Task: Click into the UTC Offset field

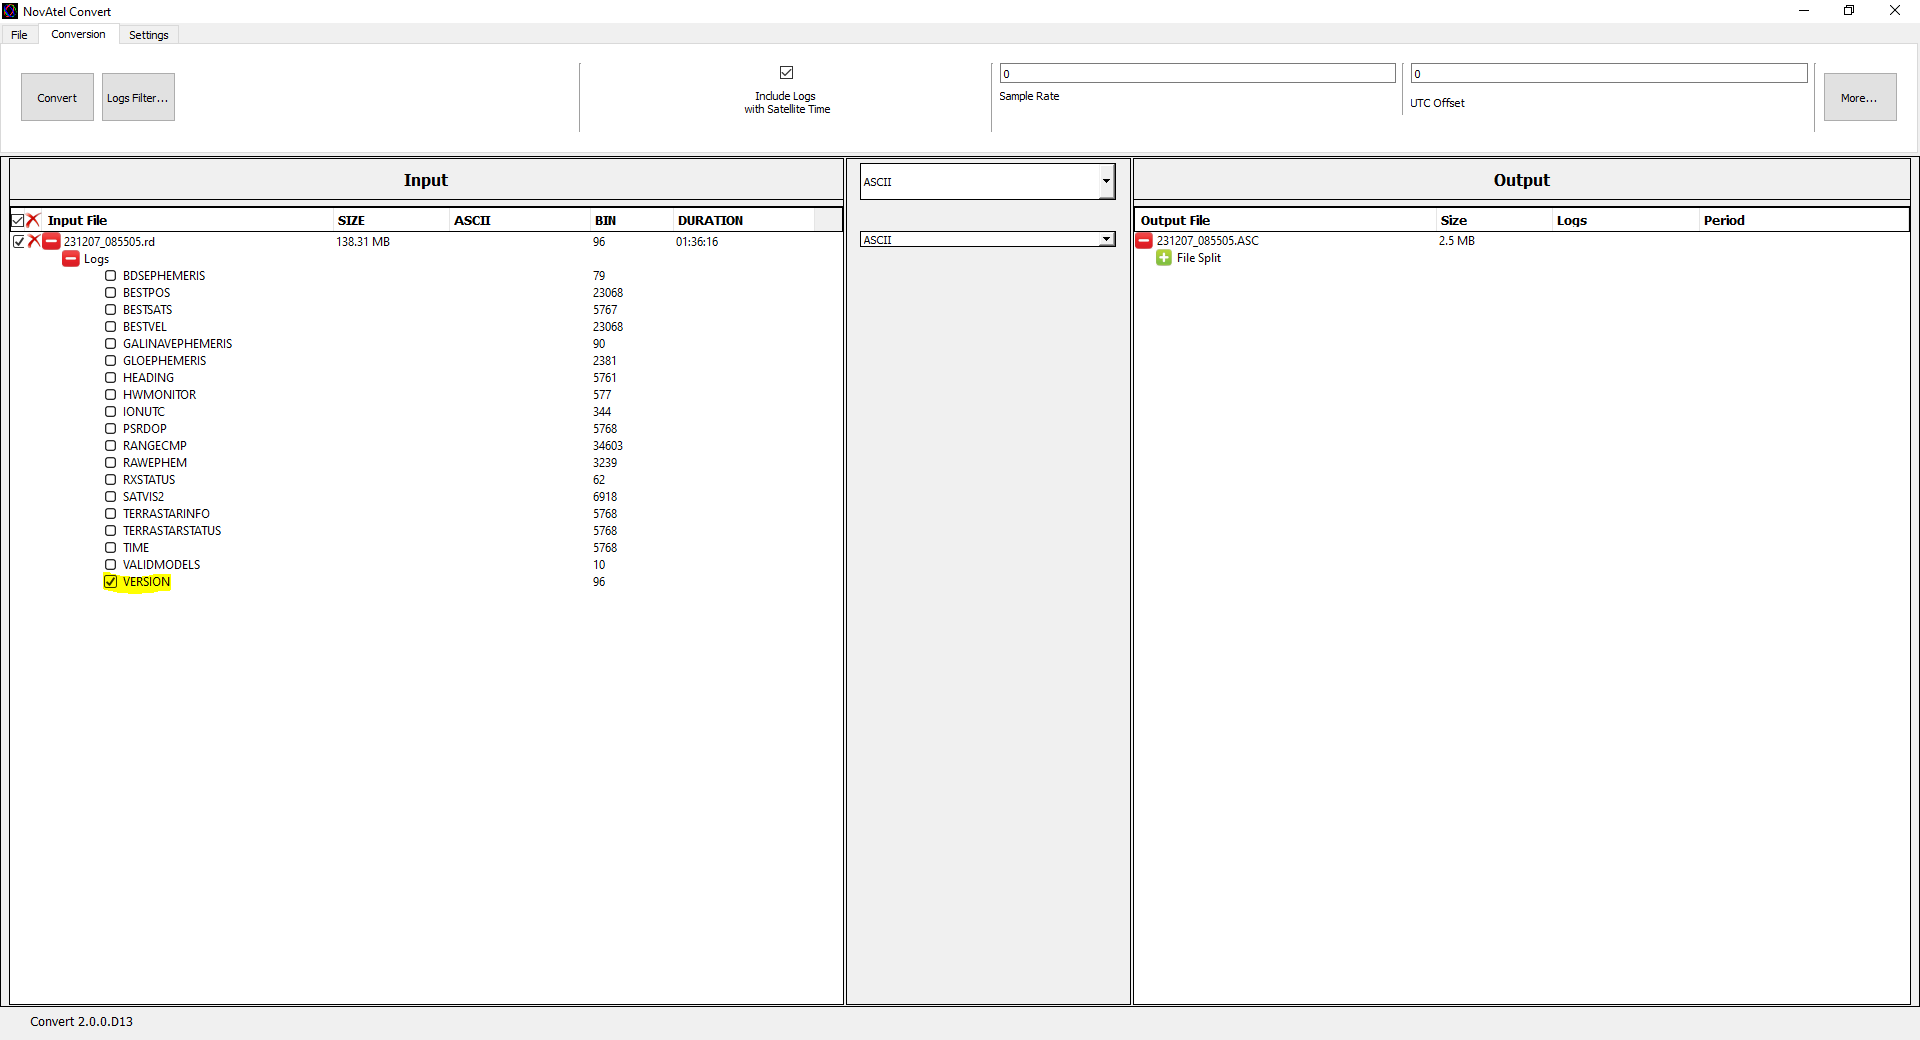Action: tap(1608, 74)
